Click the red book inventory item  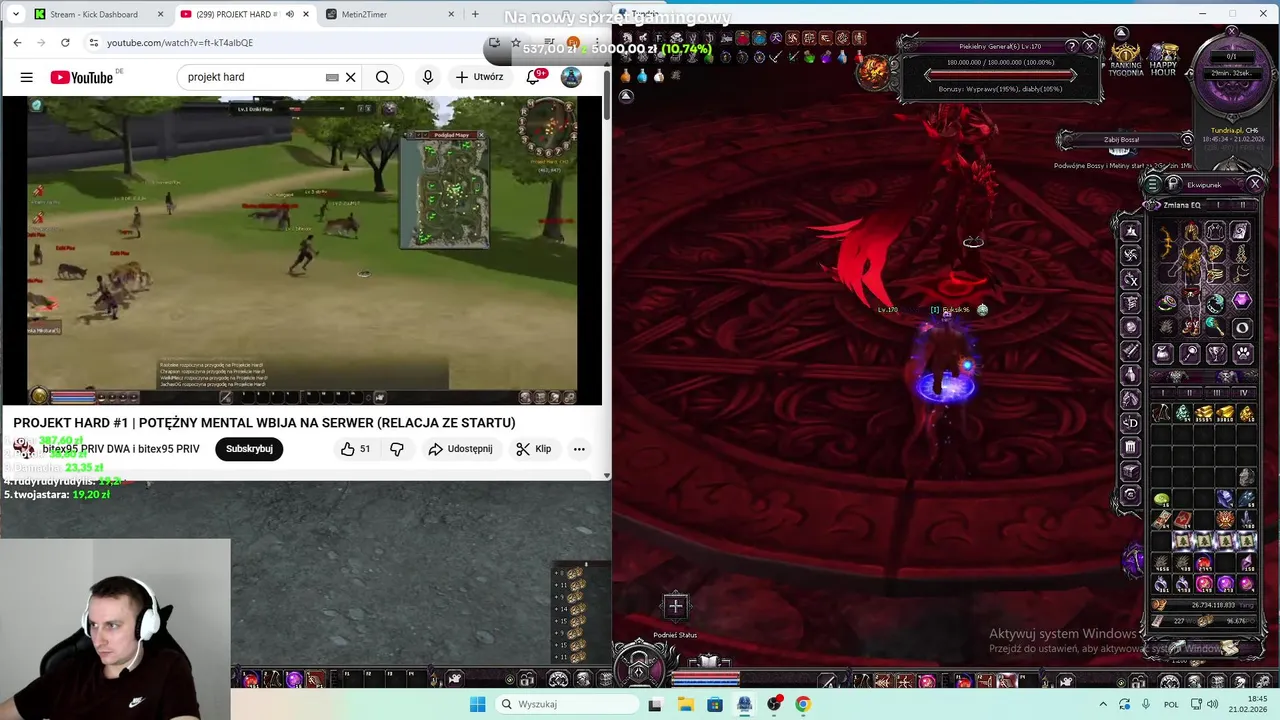[x=1183, y=520]
